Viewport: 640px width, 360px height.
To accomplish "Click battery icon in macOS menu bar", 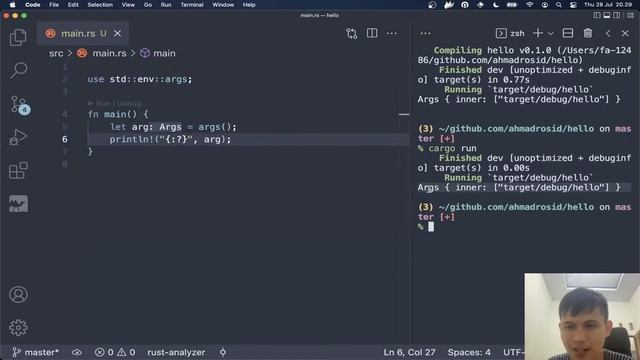I will [512, 5].
